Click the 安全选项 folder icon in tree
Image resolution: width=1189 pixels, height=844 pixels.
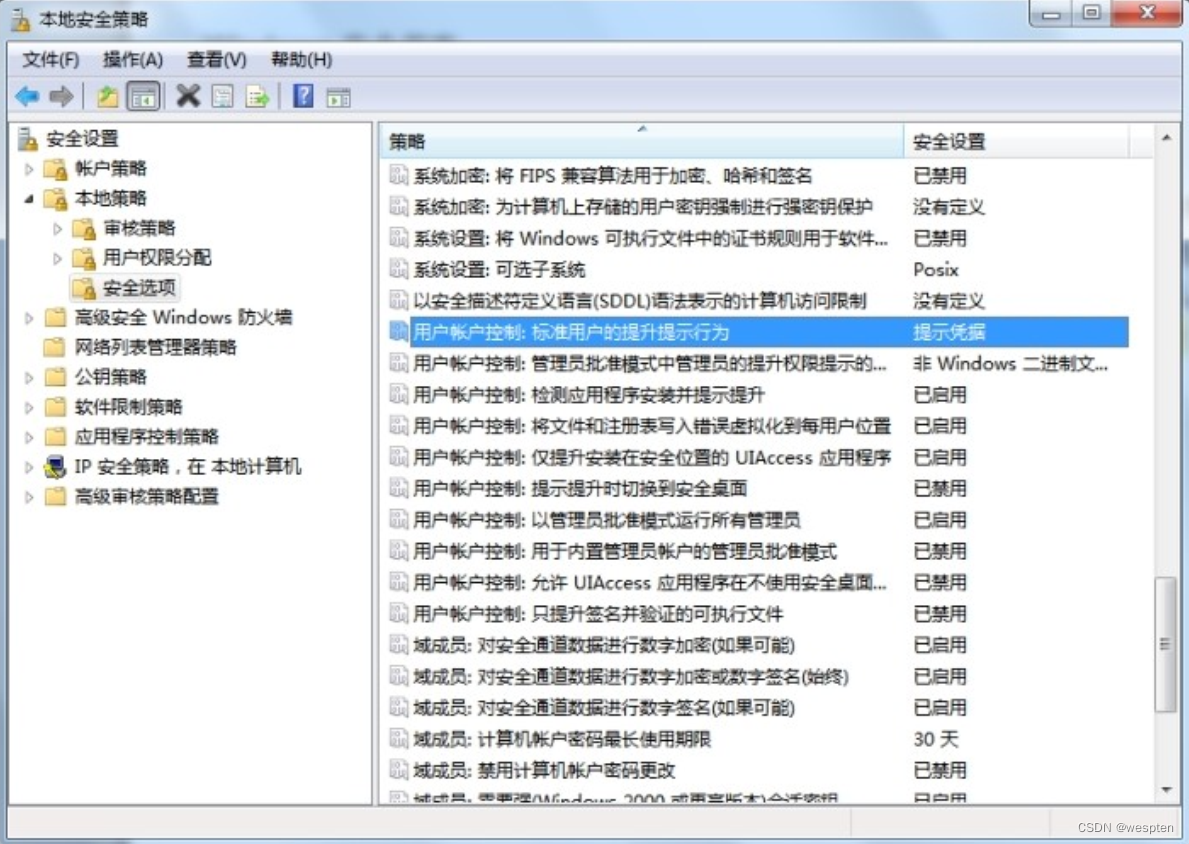83,287
